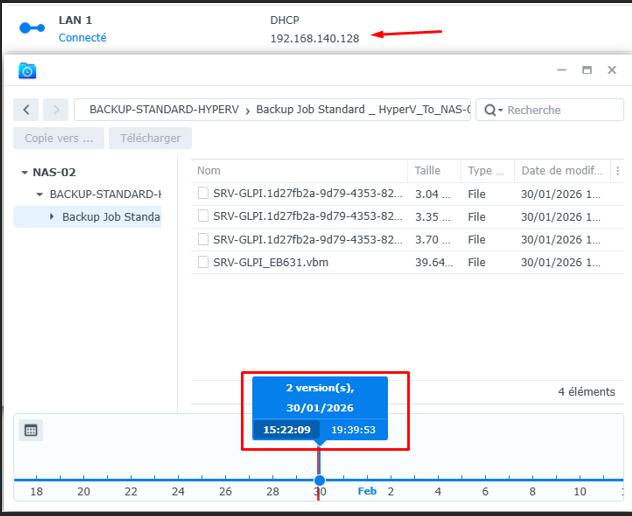Click the timeline marker dot at 30
This screenshot has height=516, width=632.
coord(319,480)
